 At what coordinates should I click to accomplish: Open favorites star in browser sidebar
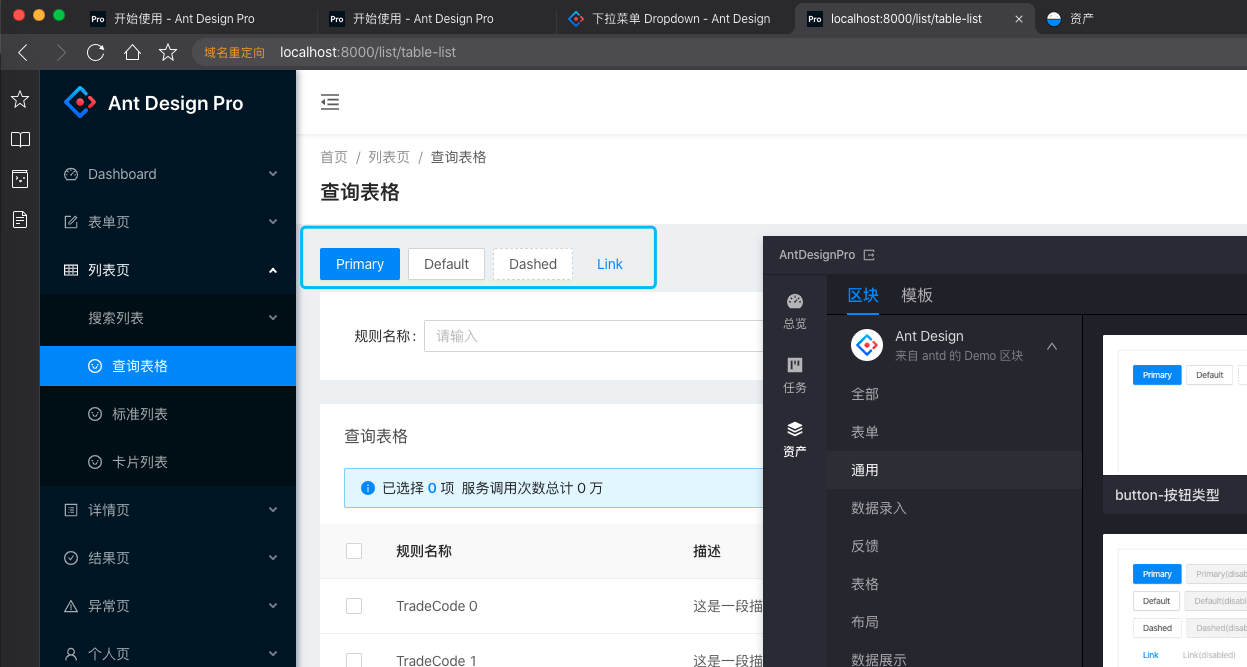(20, 99)
